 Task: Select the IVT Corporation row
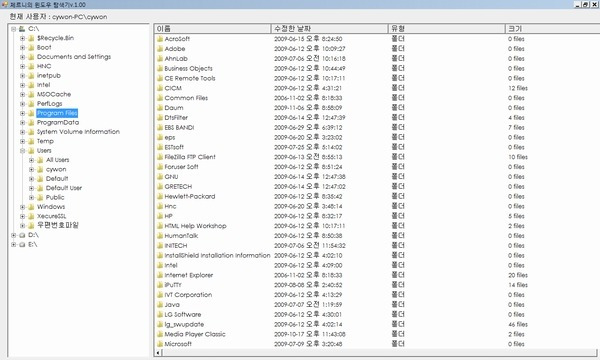coord(377,295)
